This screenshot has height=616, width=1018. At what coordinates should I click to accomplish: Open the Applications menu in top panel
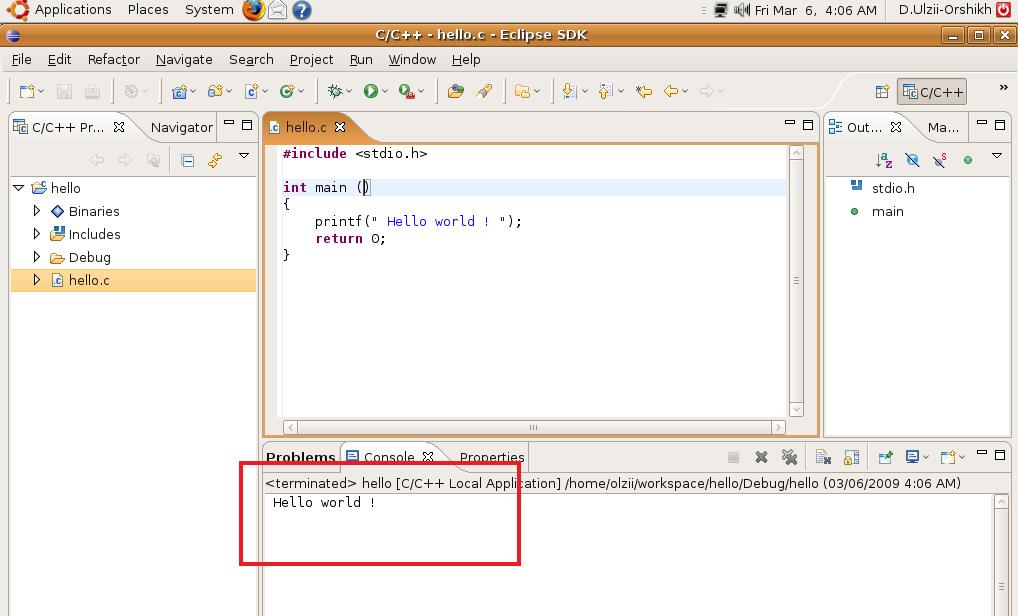pyautogui.click(x=73, y=10)
